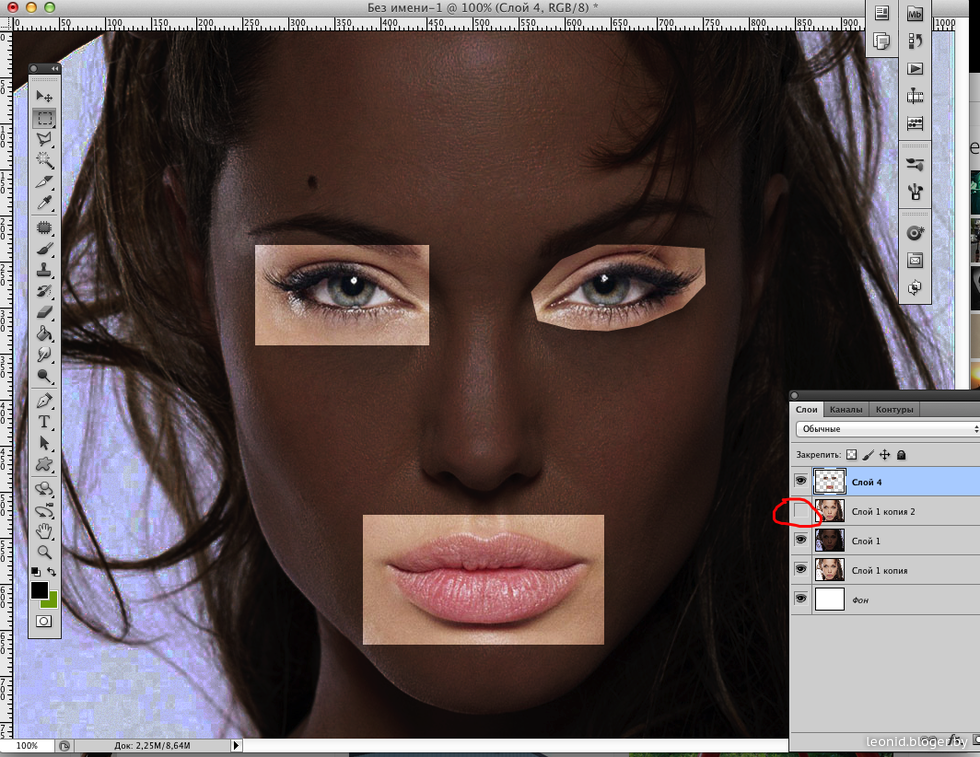This screenshot has width=980, height=757.
Task: Select the Pen tool
Action: (44, 401)
